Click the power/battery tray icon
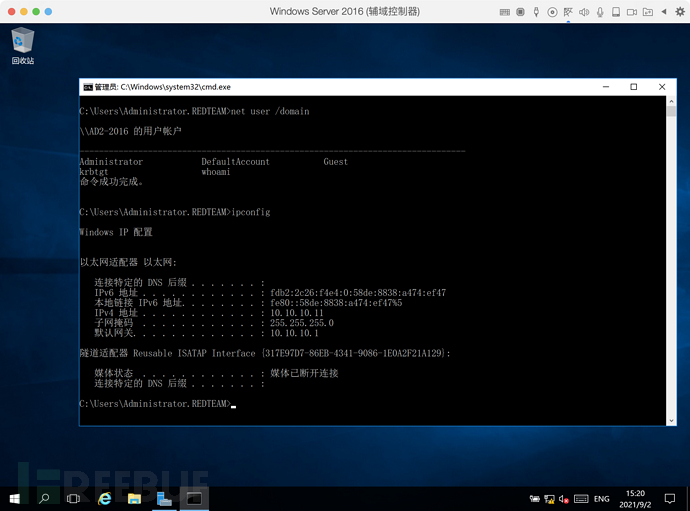690x511 pixels. [x=534, y=499]
